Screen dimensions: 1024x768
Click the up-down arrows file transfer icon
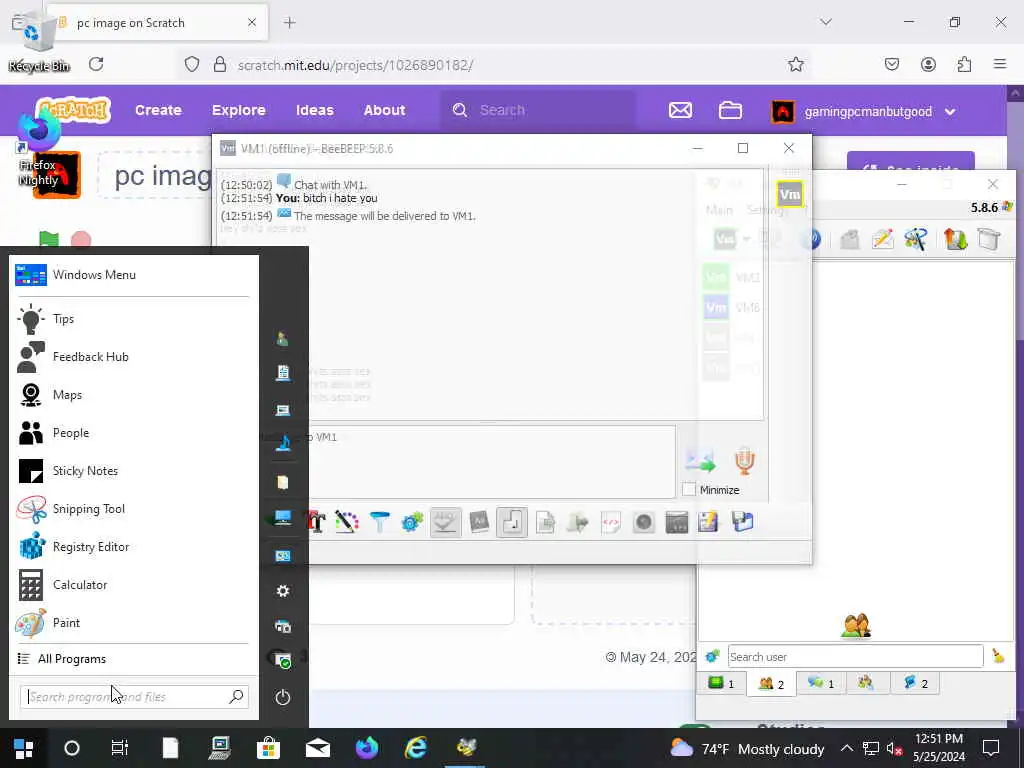(955, 239)
